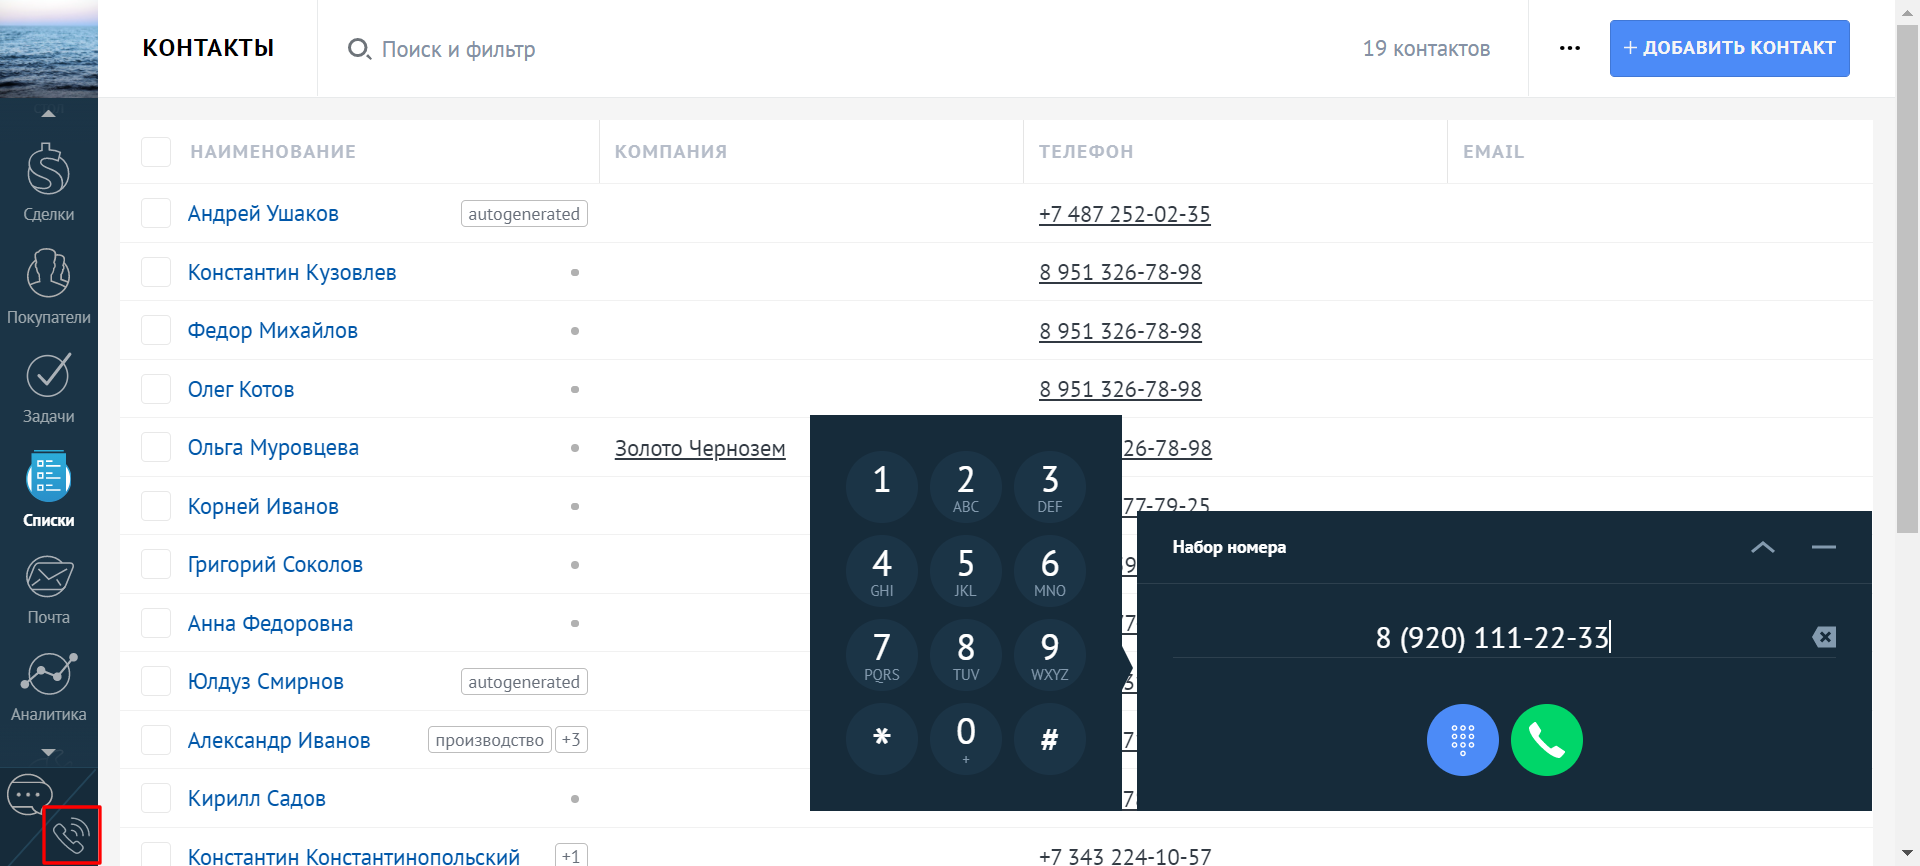Click the green call button
The image size is (1920, 866).
point(1546,740)
